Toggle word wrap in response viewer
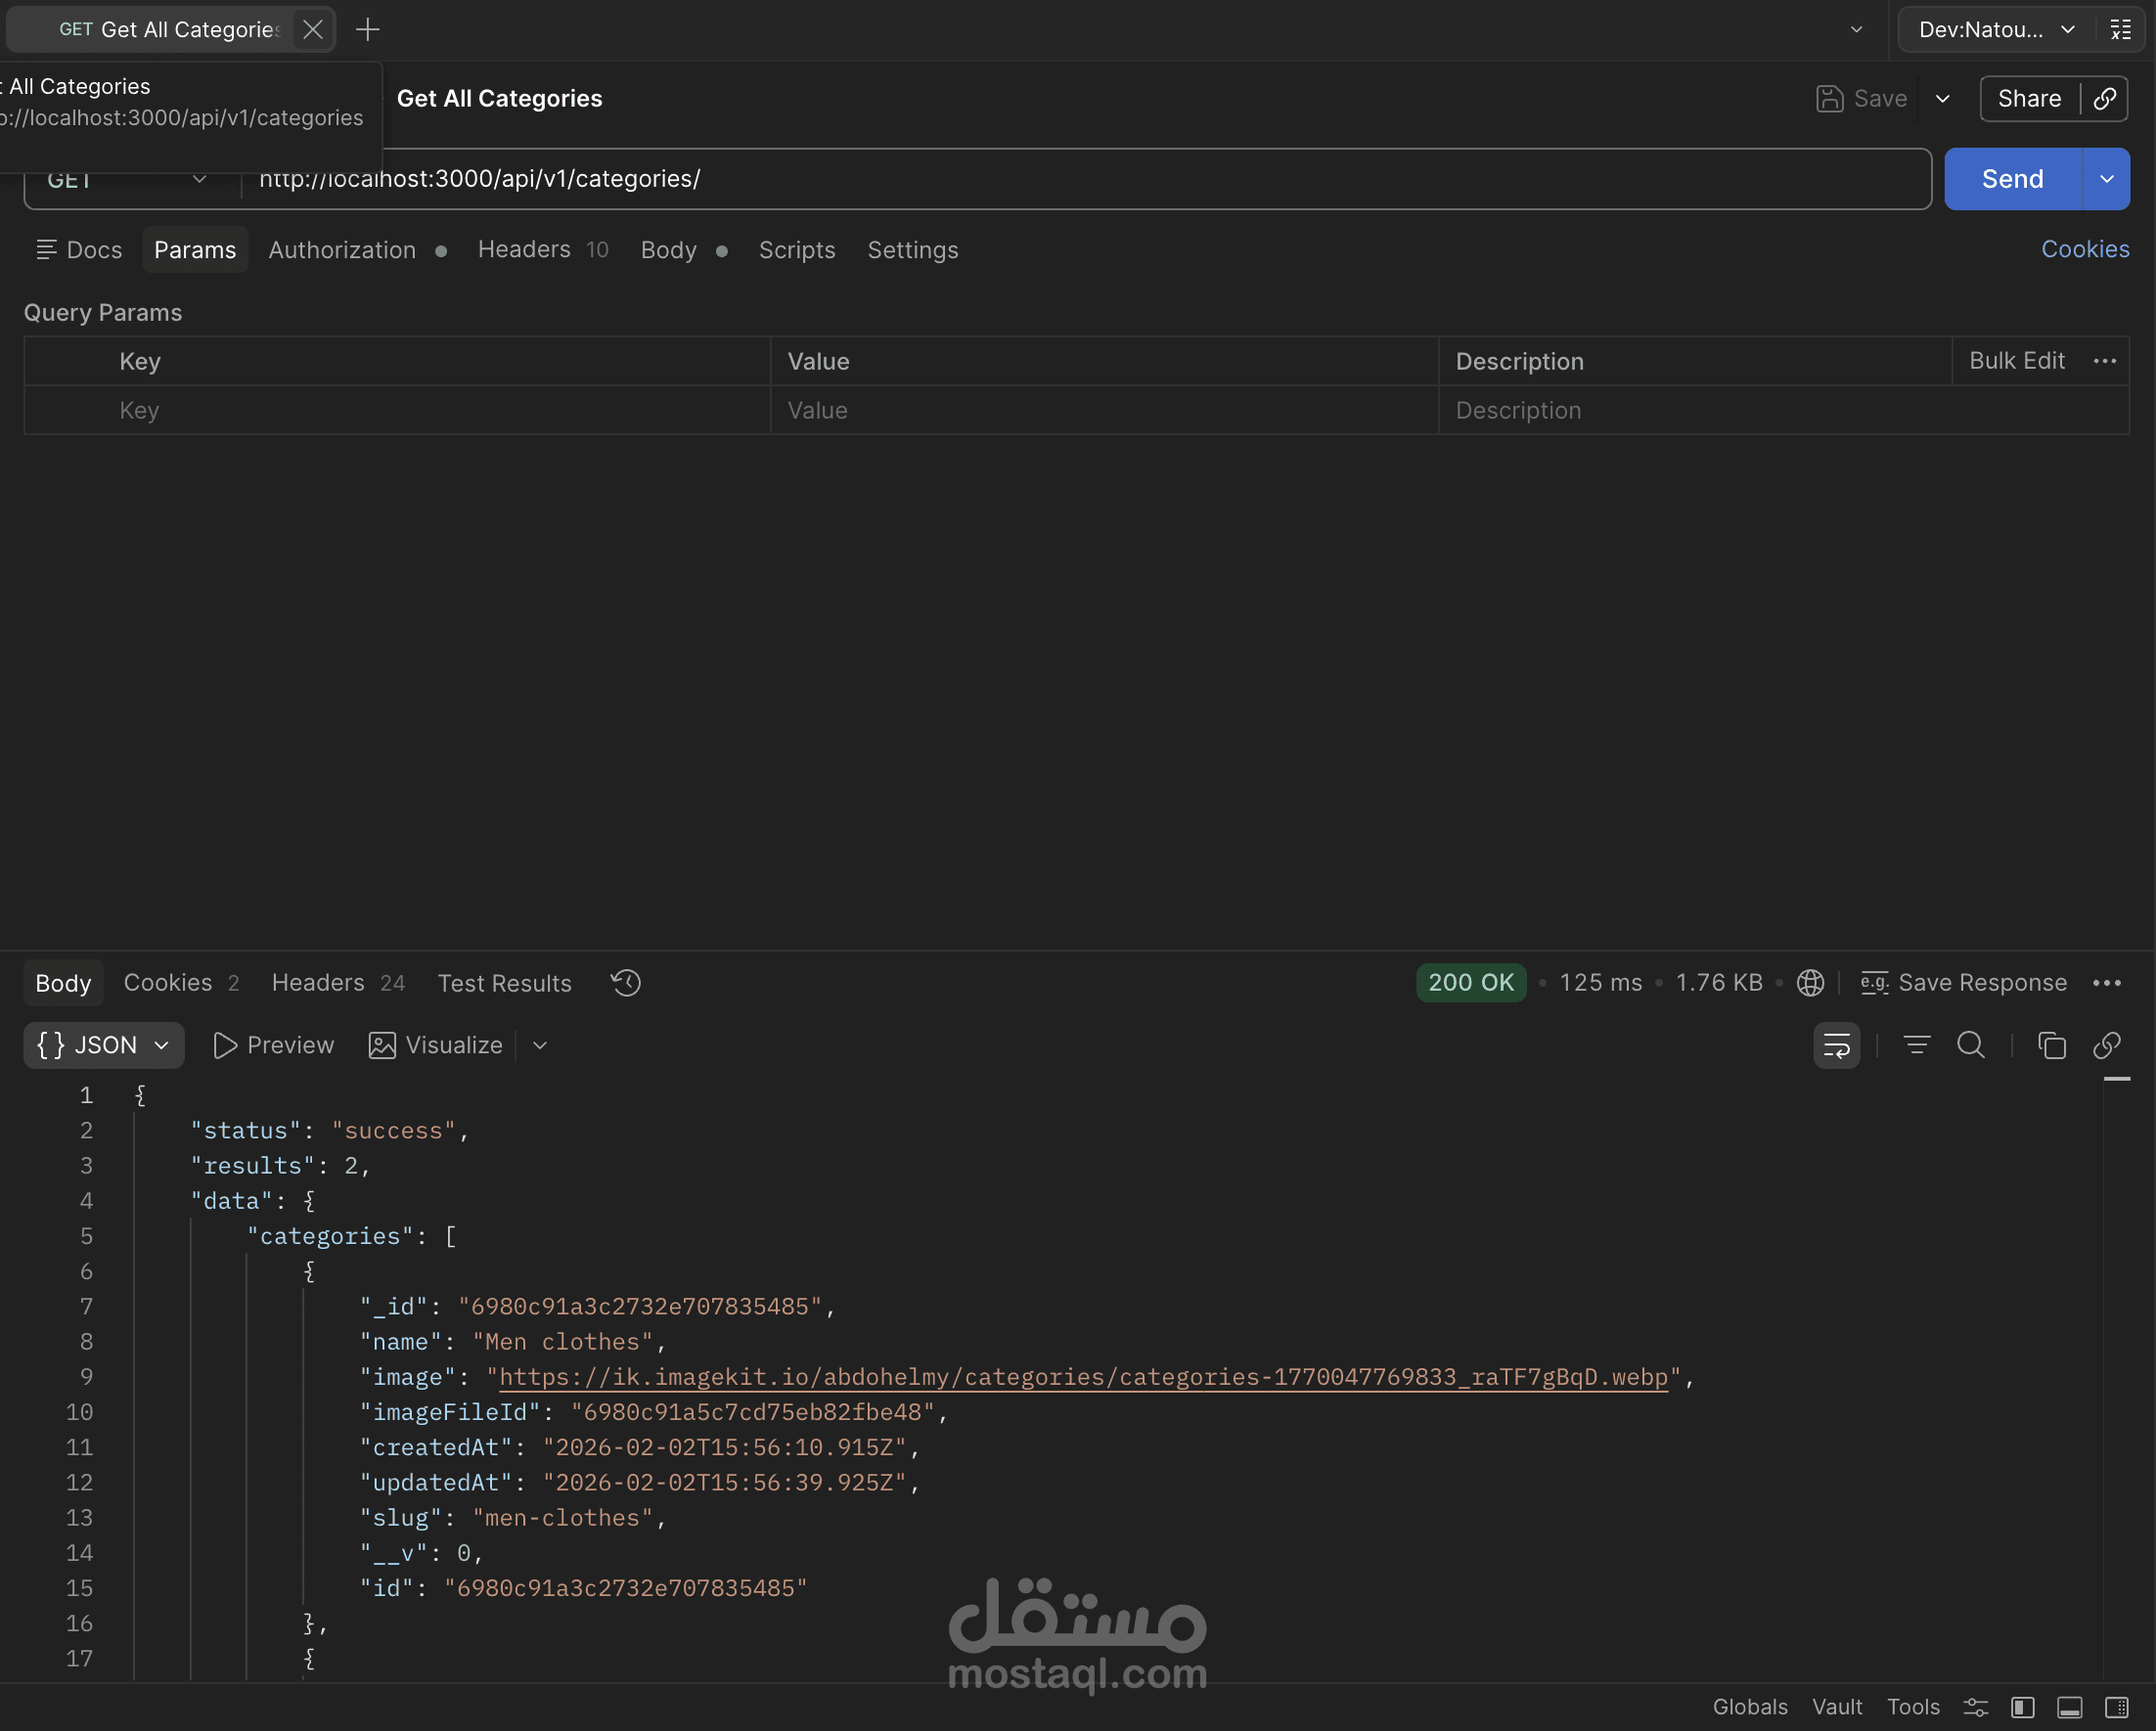2156x1731 pixels. (1836, 1045)
